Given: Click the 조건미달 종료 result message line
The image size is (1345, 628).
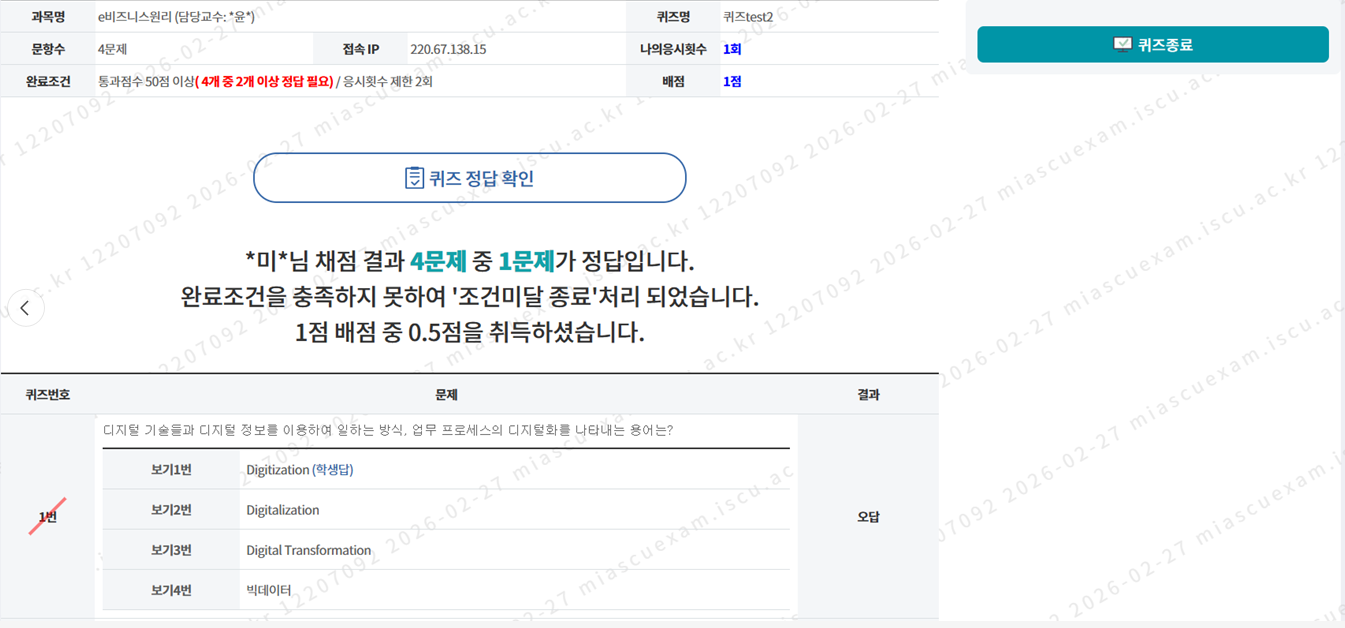Looking at the screenshot, I should pos(470,297).
